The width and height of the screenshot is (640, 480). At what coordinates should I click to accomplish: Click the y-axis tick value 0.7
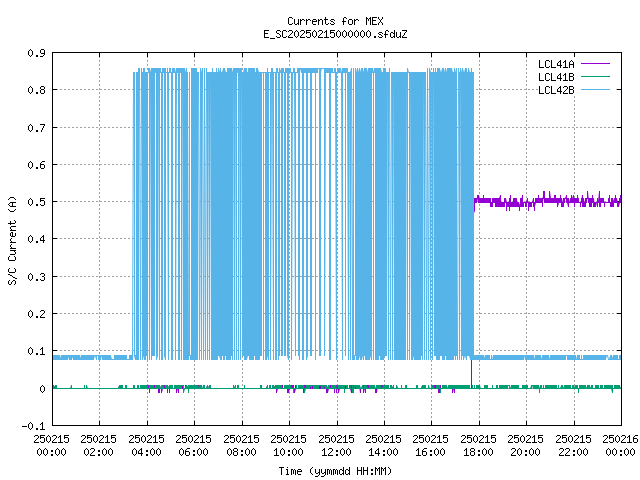(x=36, y=128)
